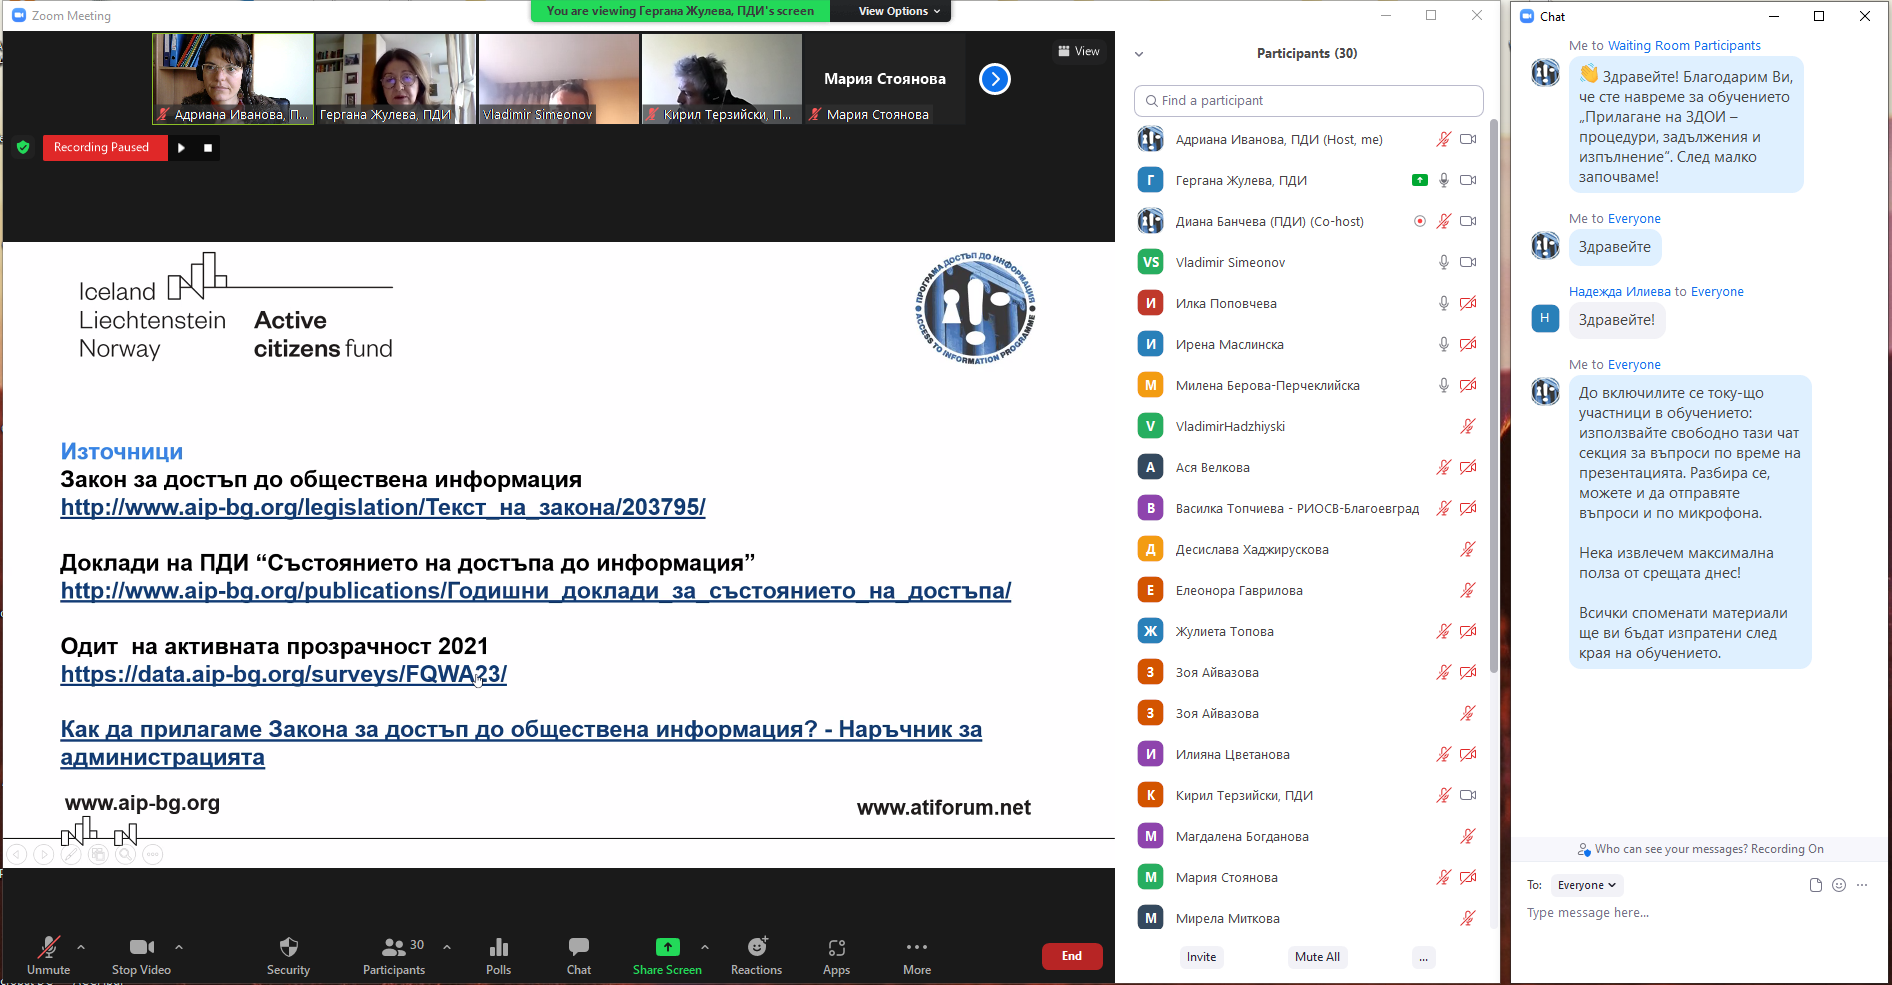1892x985 pixels.
Task: Open the Polls panel
Action: pyautogui.click(x=498, y=953)
